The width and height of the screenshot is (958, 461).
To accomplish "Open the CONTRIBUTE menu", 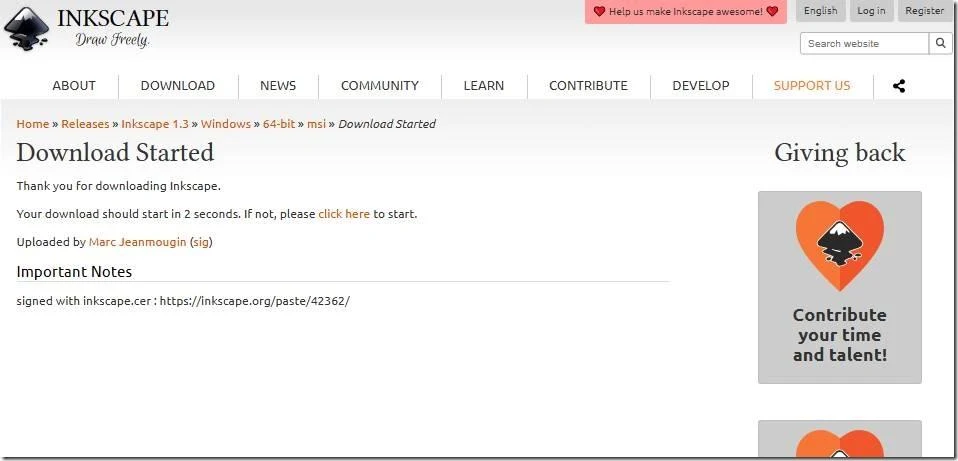I will coord(588,86).
